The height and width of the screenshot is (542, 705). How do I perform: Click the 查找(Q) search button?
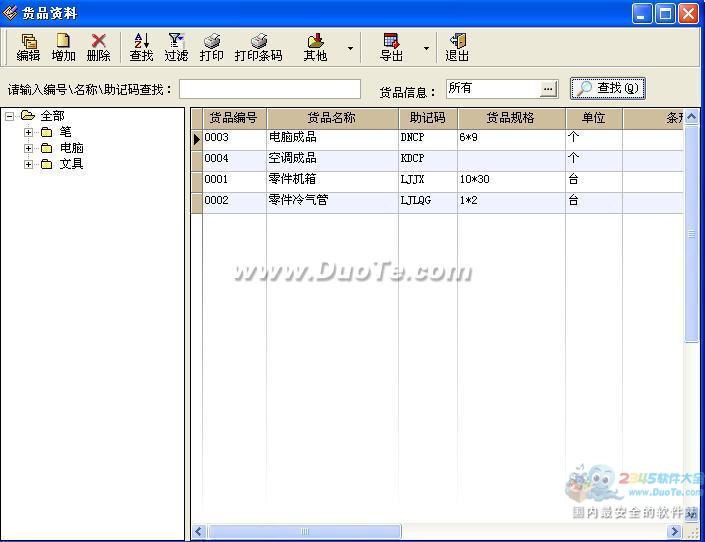(608, 88)
